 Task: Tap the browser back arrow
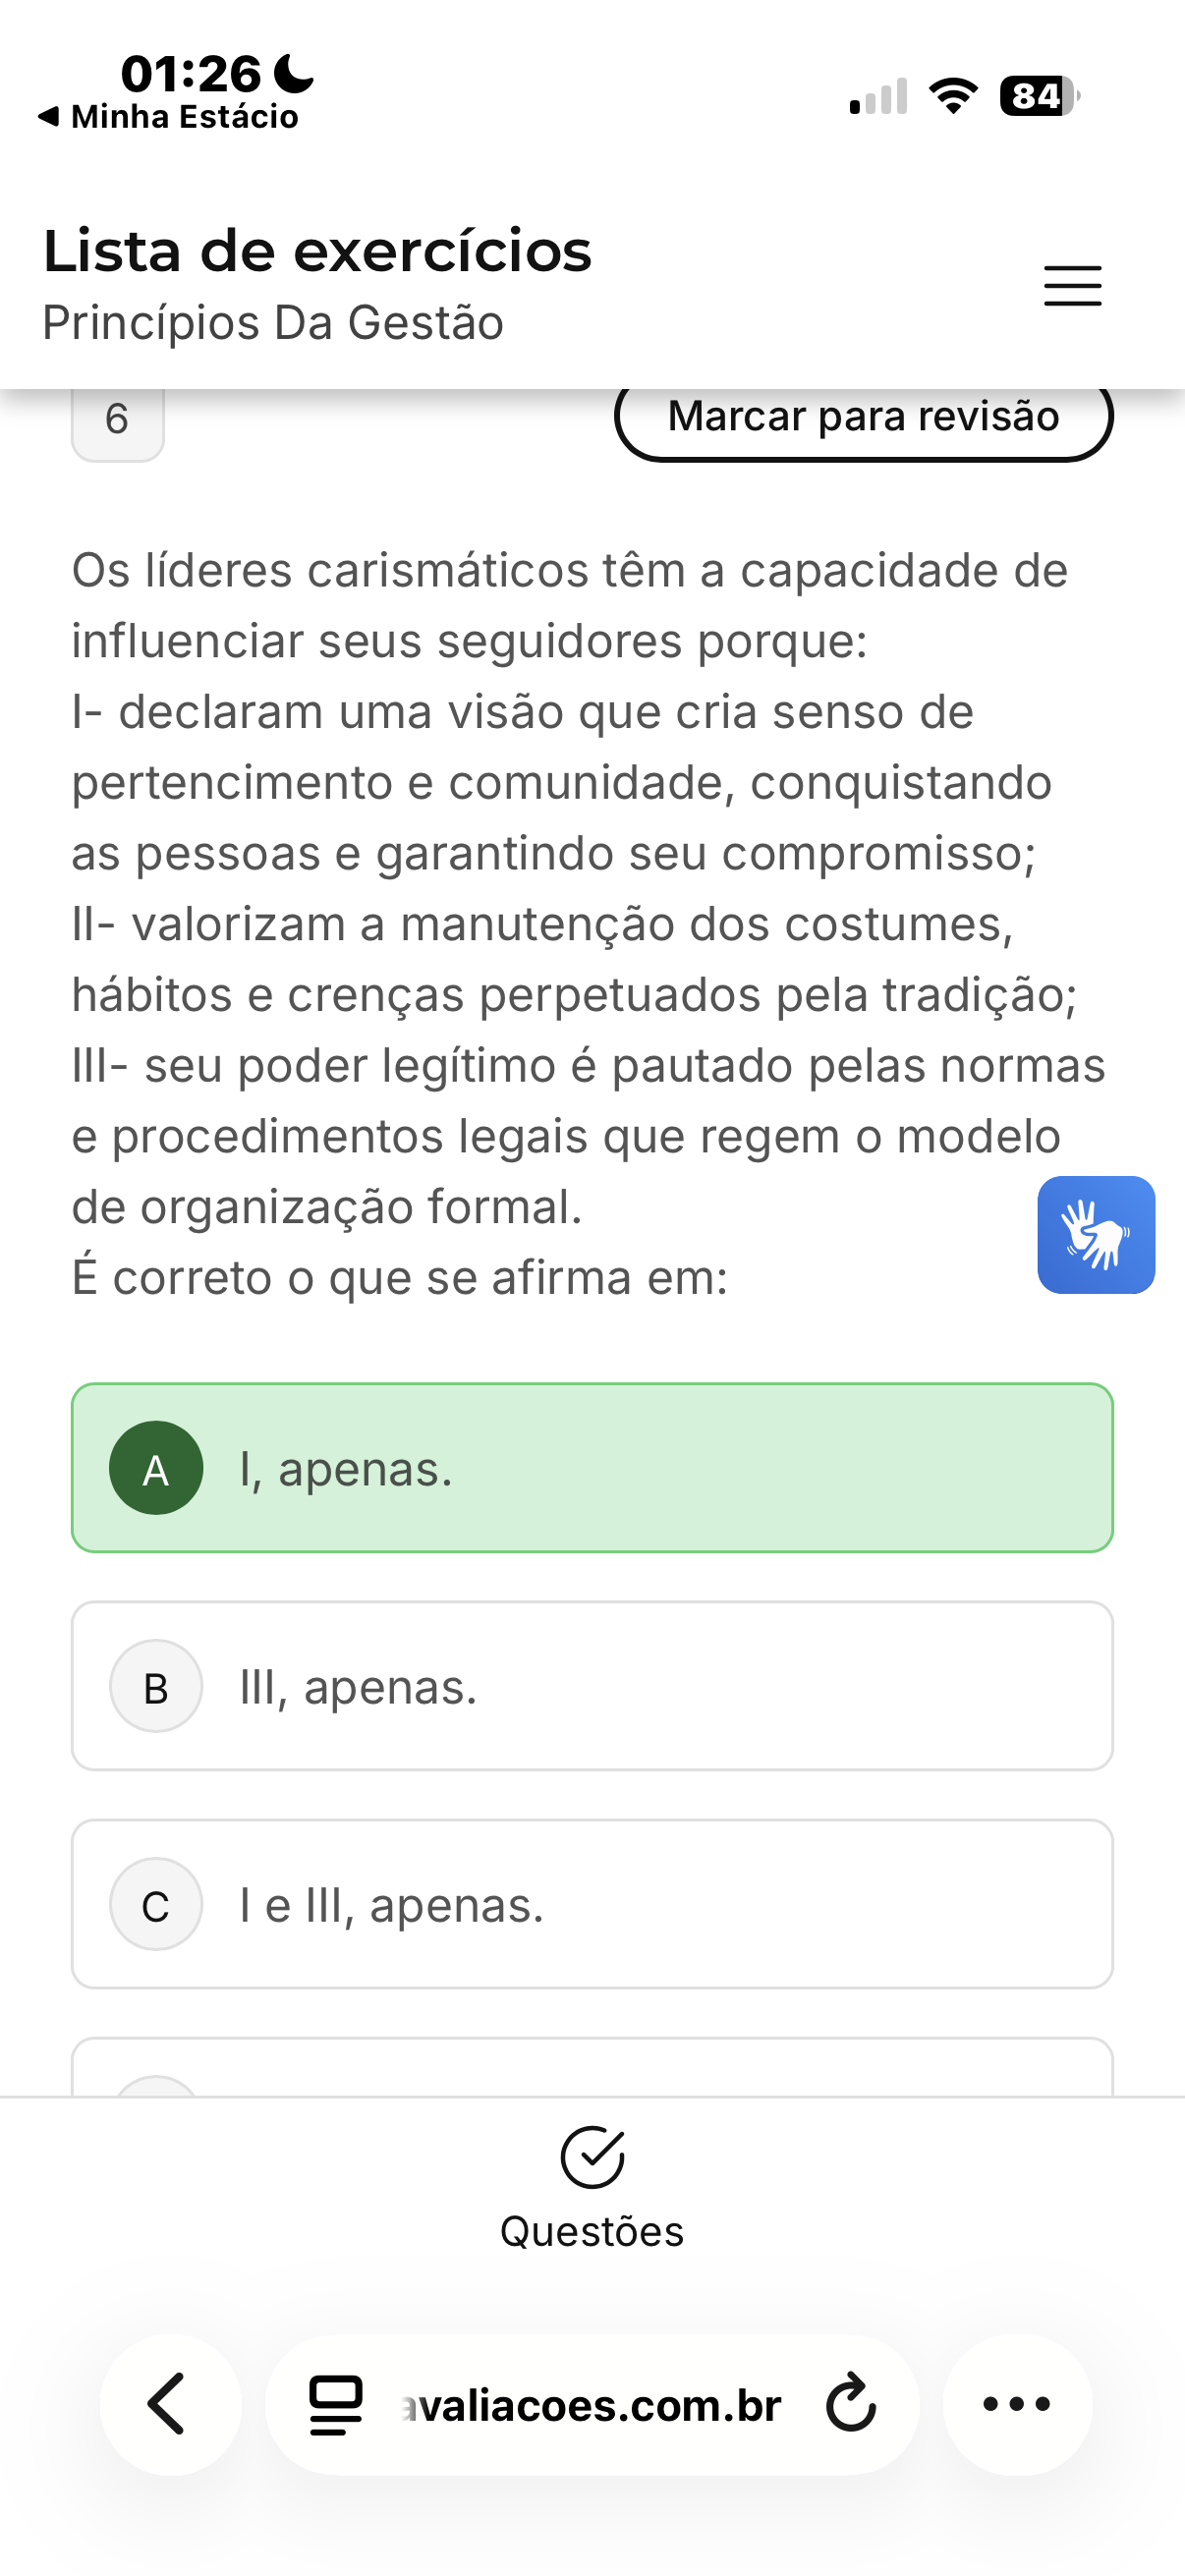coord(169,2404)
